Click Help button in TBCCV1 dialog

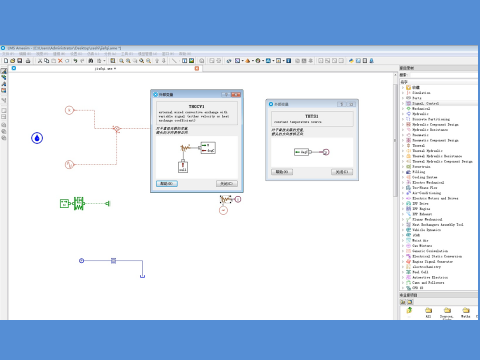[x=167, y=184]
